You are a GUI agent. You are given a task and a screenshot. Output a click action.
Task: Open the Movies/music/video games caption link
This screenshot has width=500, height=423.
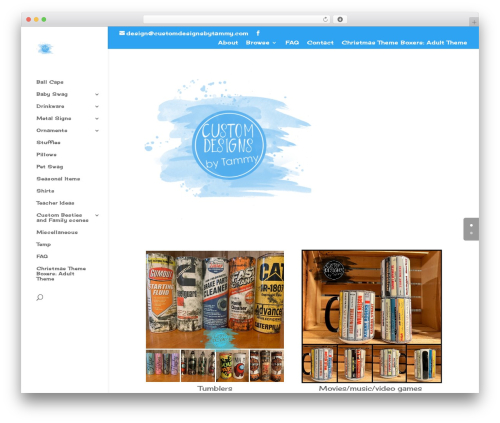coord(370,388)
